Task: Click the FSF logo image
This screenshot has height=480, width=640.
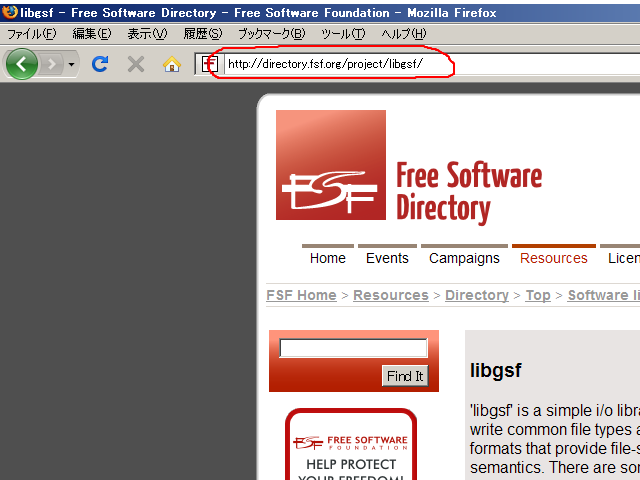Action: pos(331,165)
